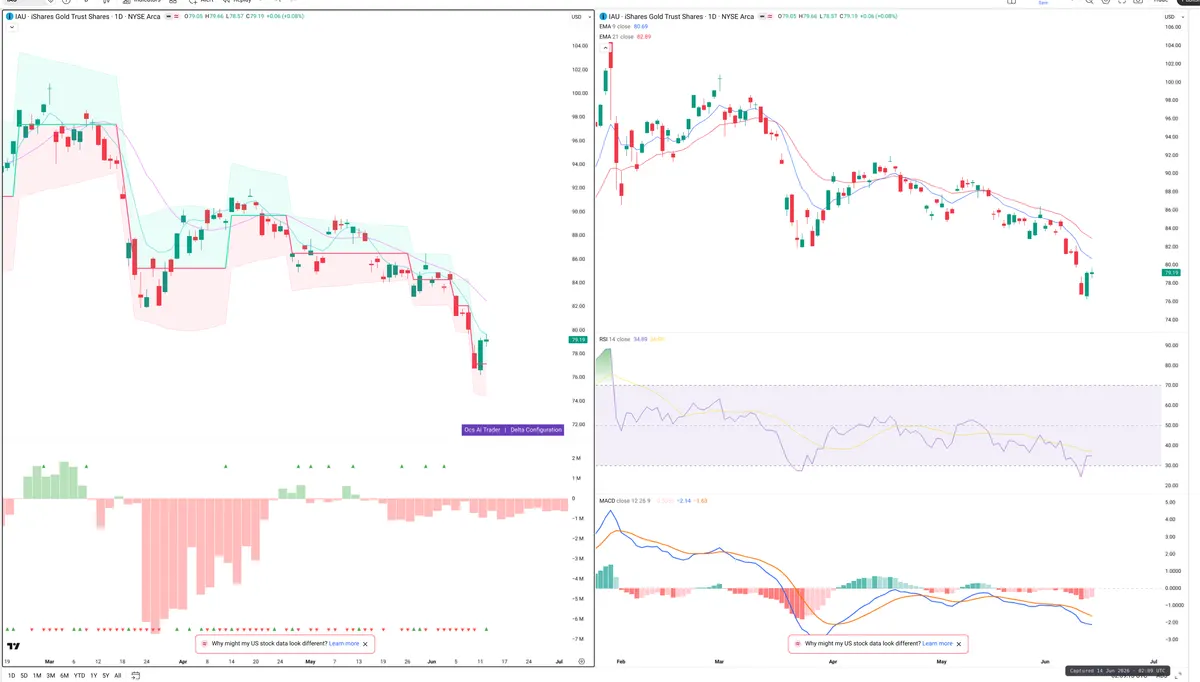Open left chart time axis settings gear
Viewport: 1200px width, 682px height.
click(x=581, y=661)
